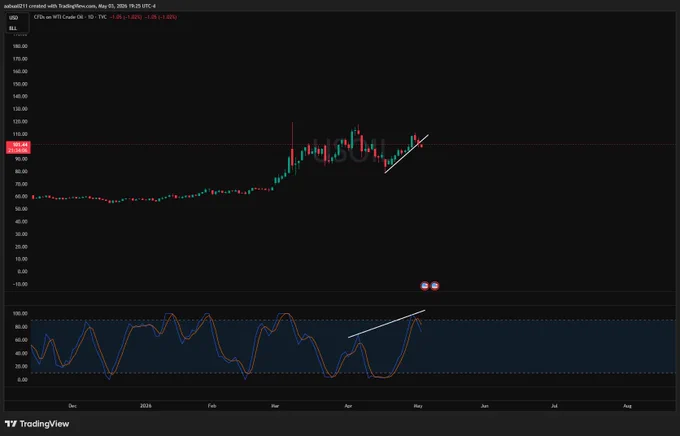The width and height of the screenshot is (680, 436).
Task: Click the Apr label on time axis
Action: coord(348,406)
